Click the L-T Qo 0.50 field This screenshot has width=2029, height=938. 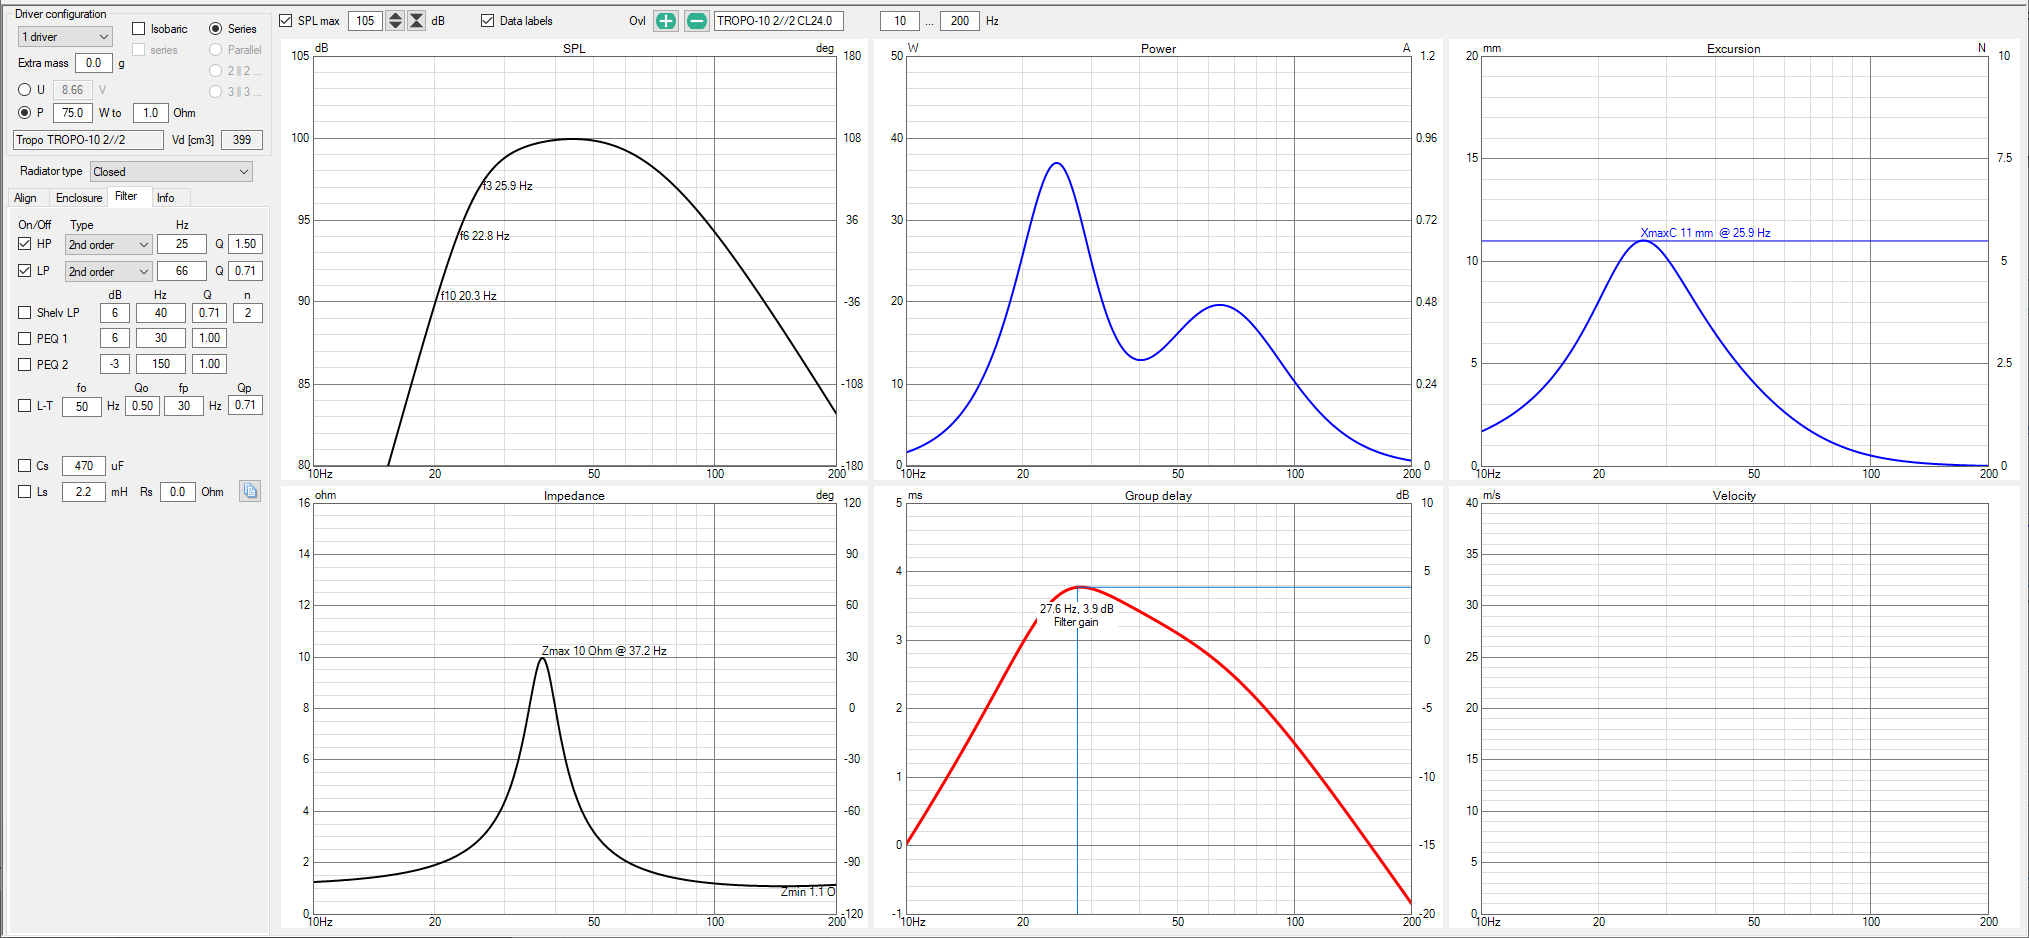point(143,406)
